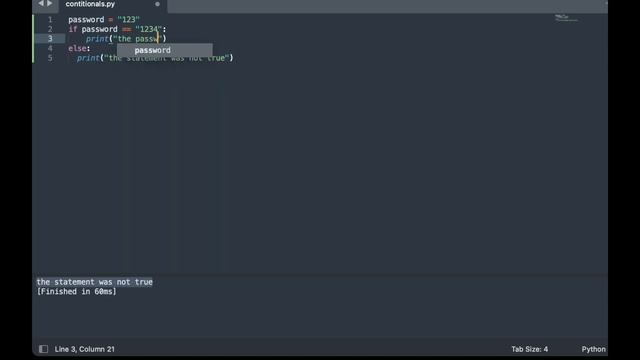Place cursor in password = "123" line
The width and height of the screenshot is (640, 360).
tap(104, 20)
